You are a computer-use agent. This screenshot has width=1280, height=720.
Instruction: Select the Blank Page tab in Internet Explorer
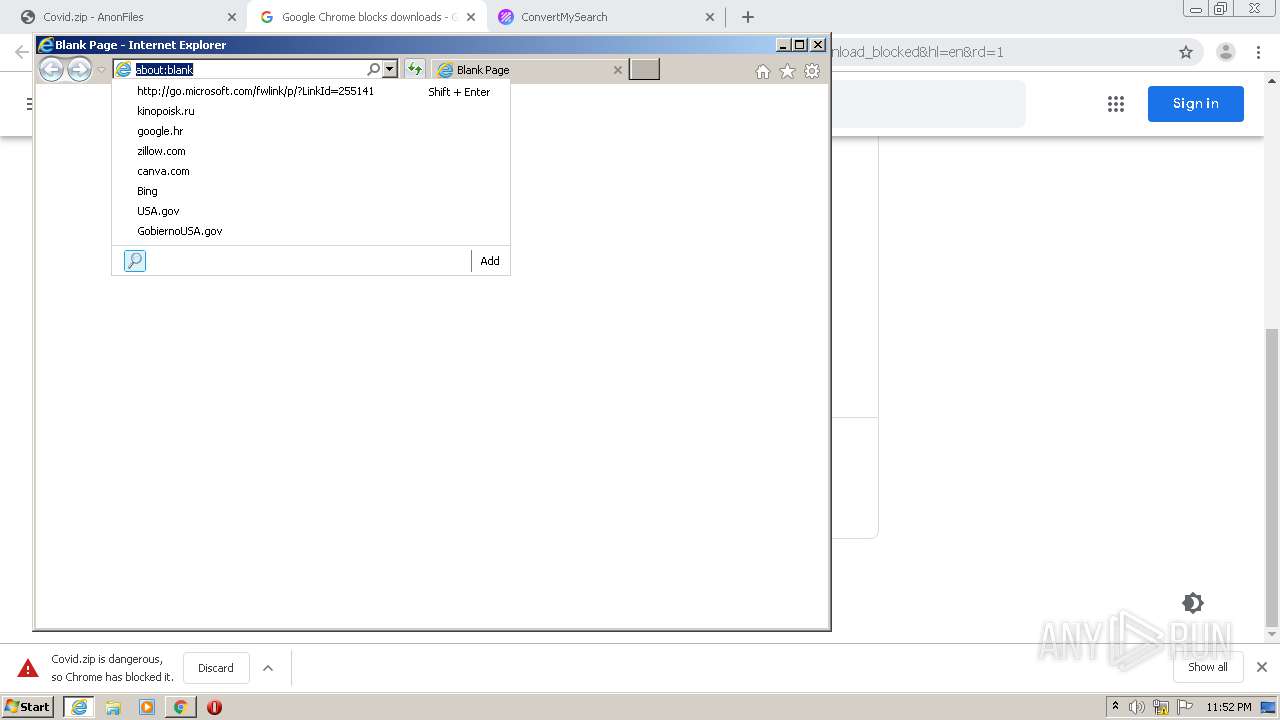[529, 70]
